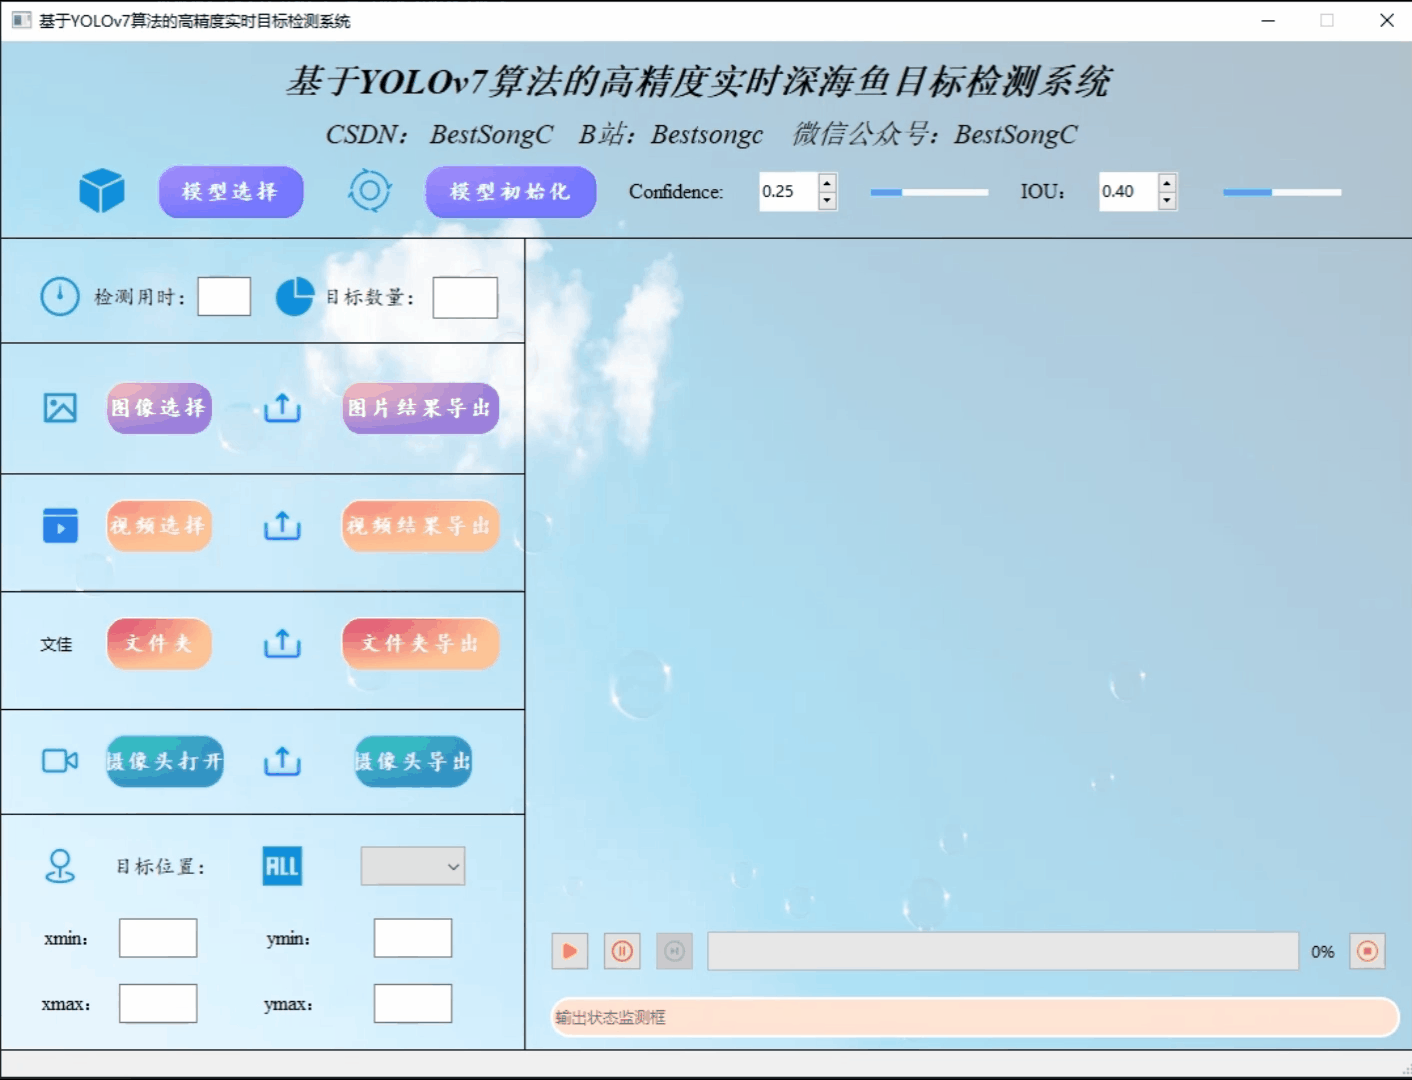
Task: Click the 输出状态监测框 status box
Action: tap(975, 1017)
